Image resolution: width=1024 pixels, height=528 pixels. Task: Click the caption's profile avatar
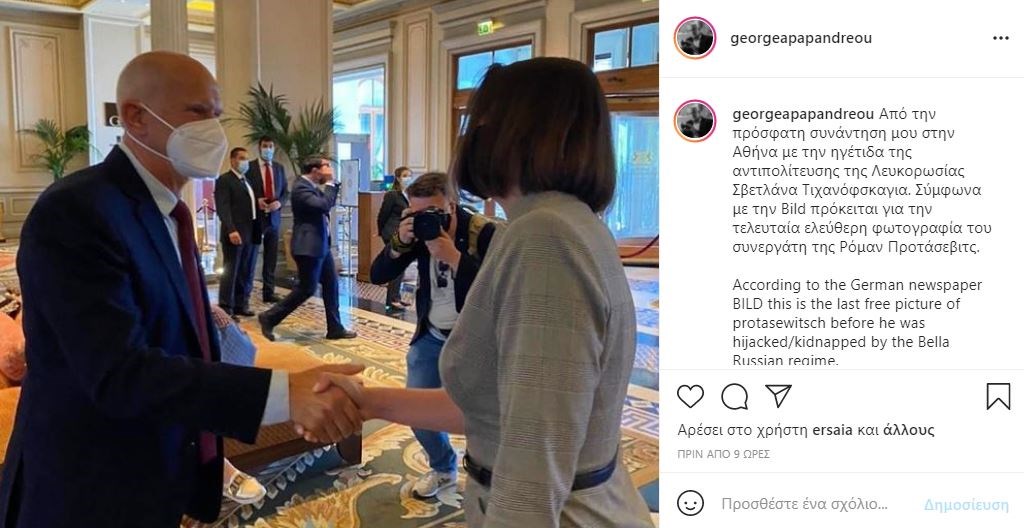(x=695, y=121)
